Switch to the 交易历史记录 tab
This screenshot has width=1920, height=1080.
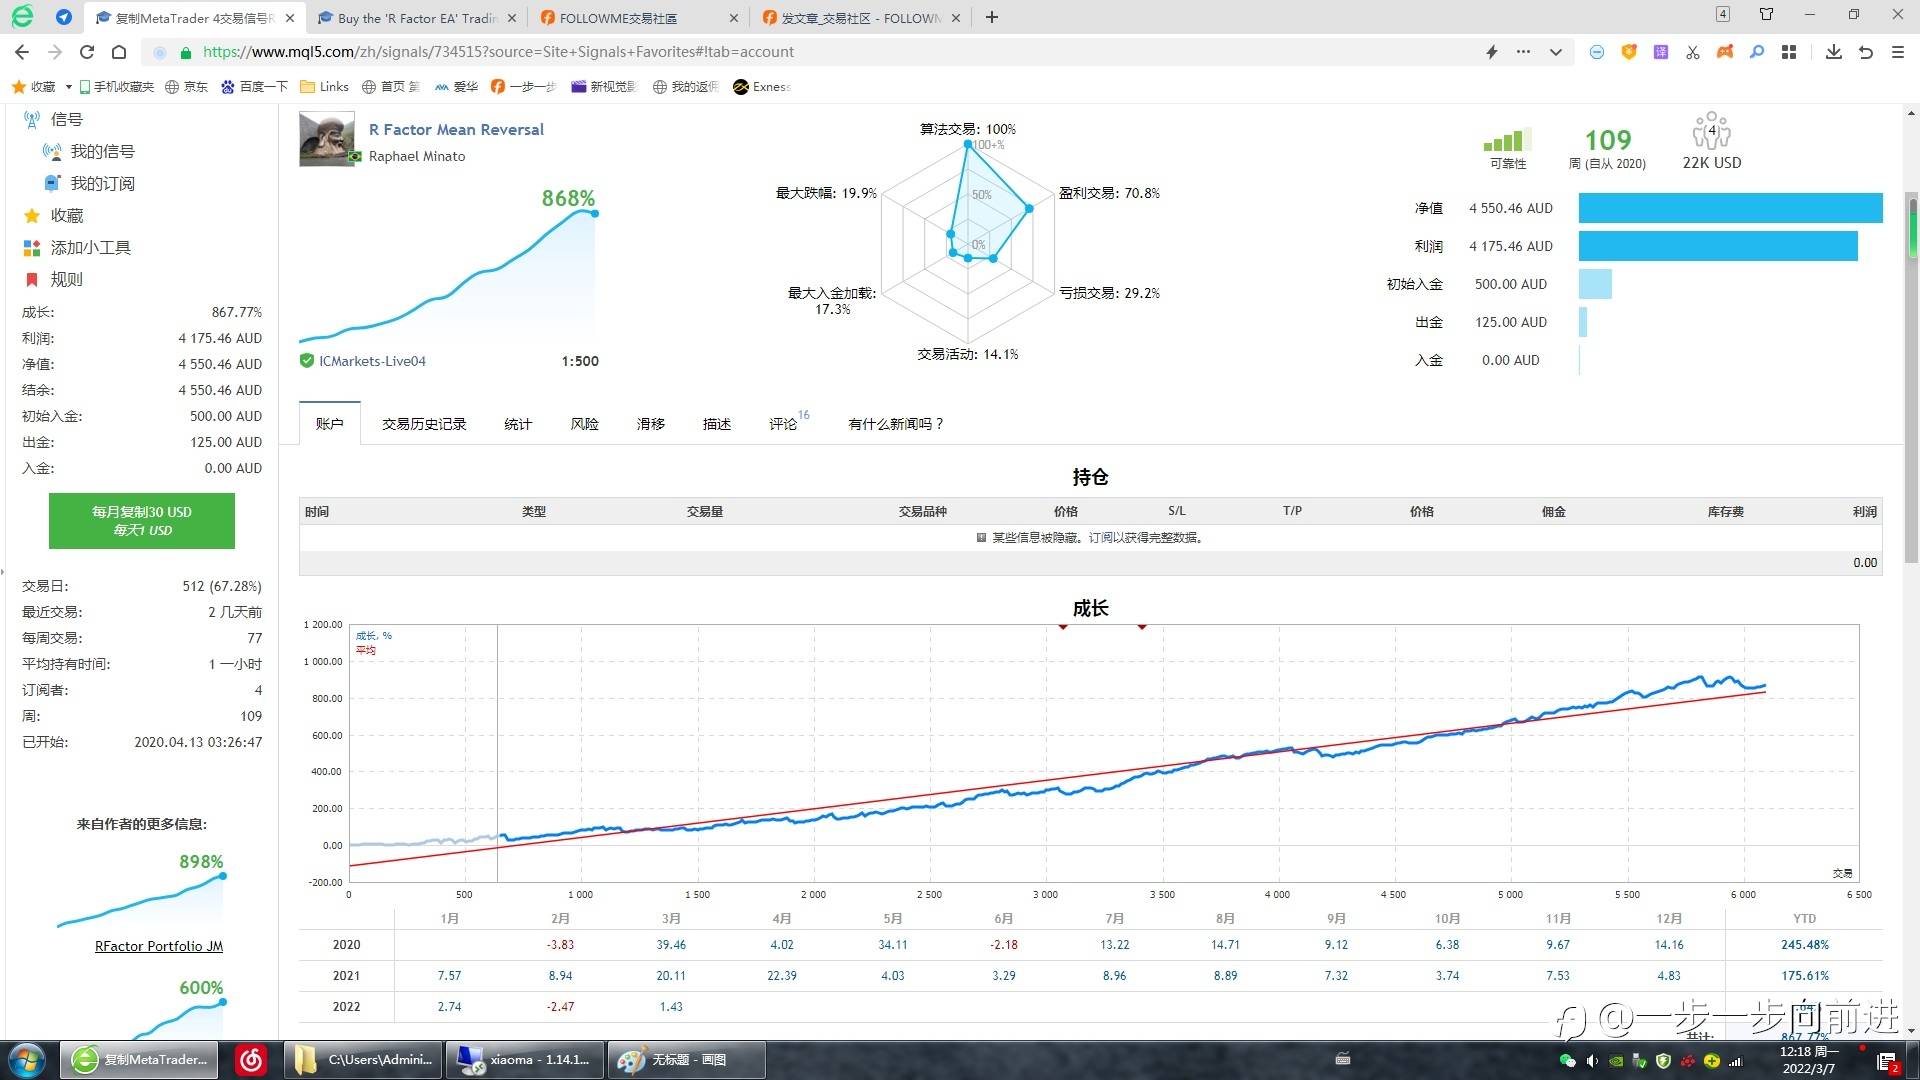(424, 424)
